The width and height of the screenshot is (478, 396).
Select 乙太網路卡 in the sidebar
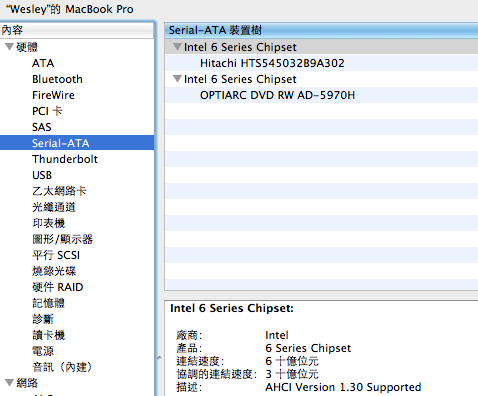(59, 191)
